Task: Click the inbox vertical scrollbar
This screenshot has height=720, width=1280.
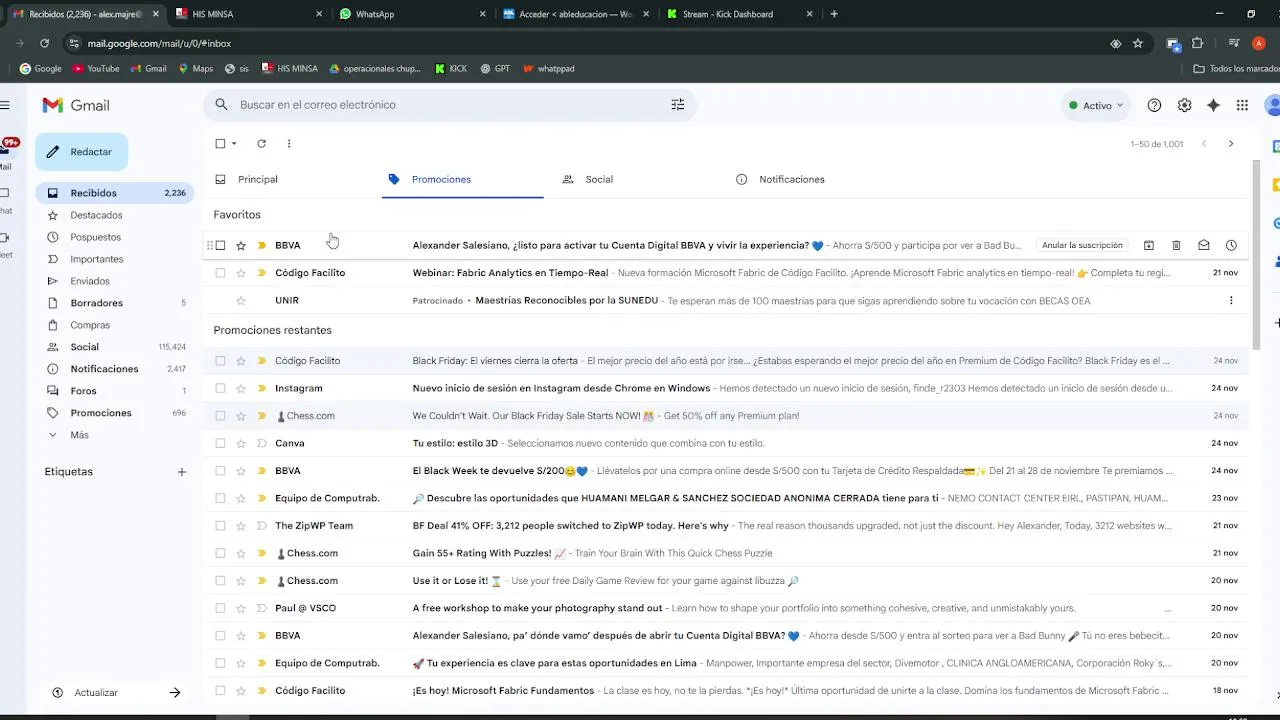Action: point(1256,255)
